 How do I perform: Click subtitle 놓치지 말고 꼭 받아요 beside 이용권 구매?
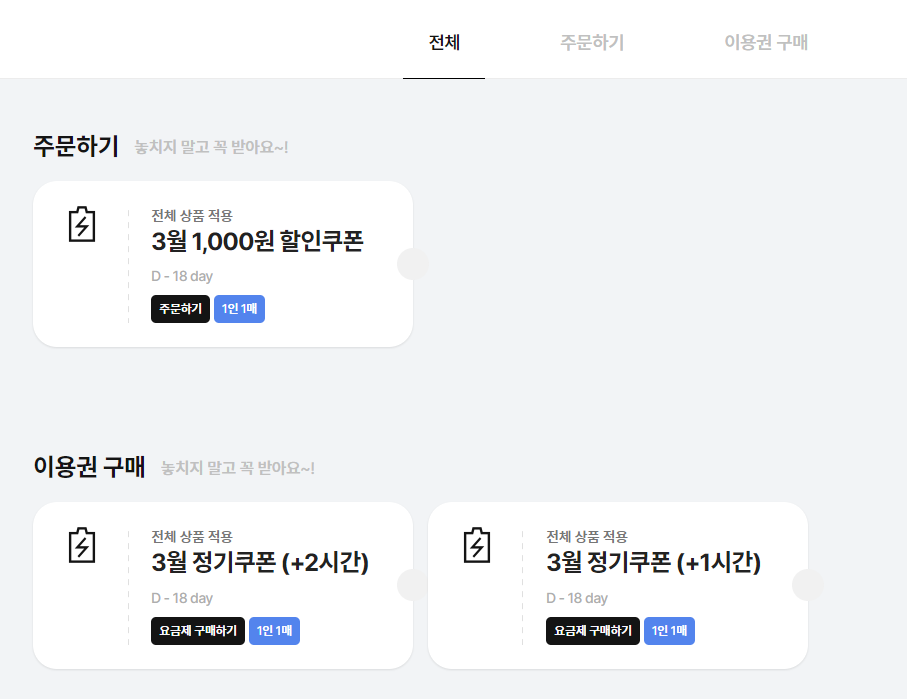click(238, 468)
